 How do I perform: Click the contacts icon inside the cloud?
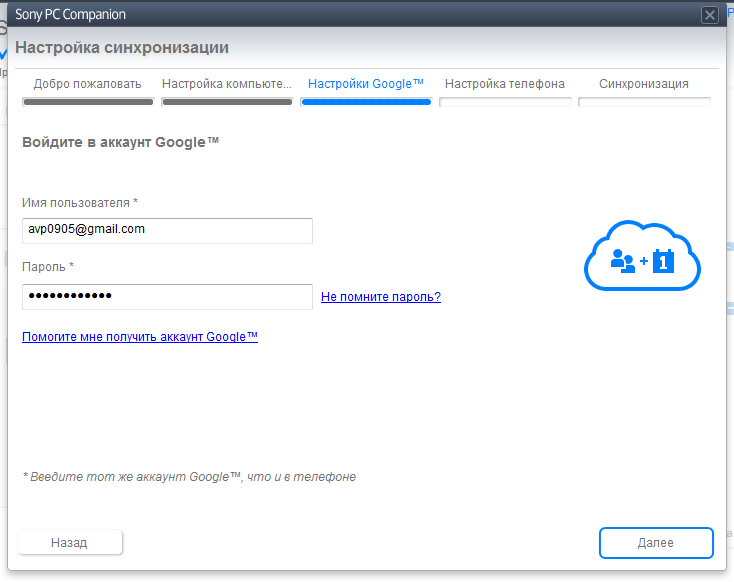click(x=622, y=262)
